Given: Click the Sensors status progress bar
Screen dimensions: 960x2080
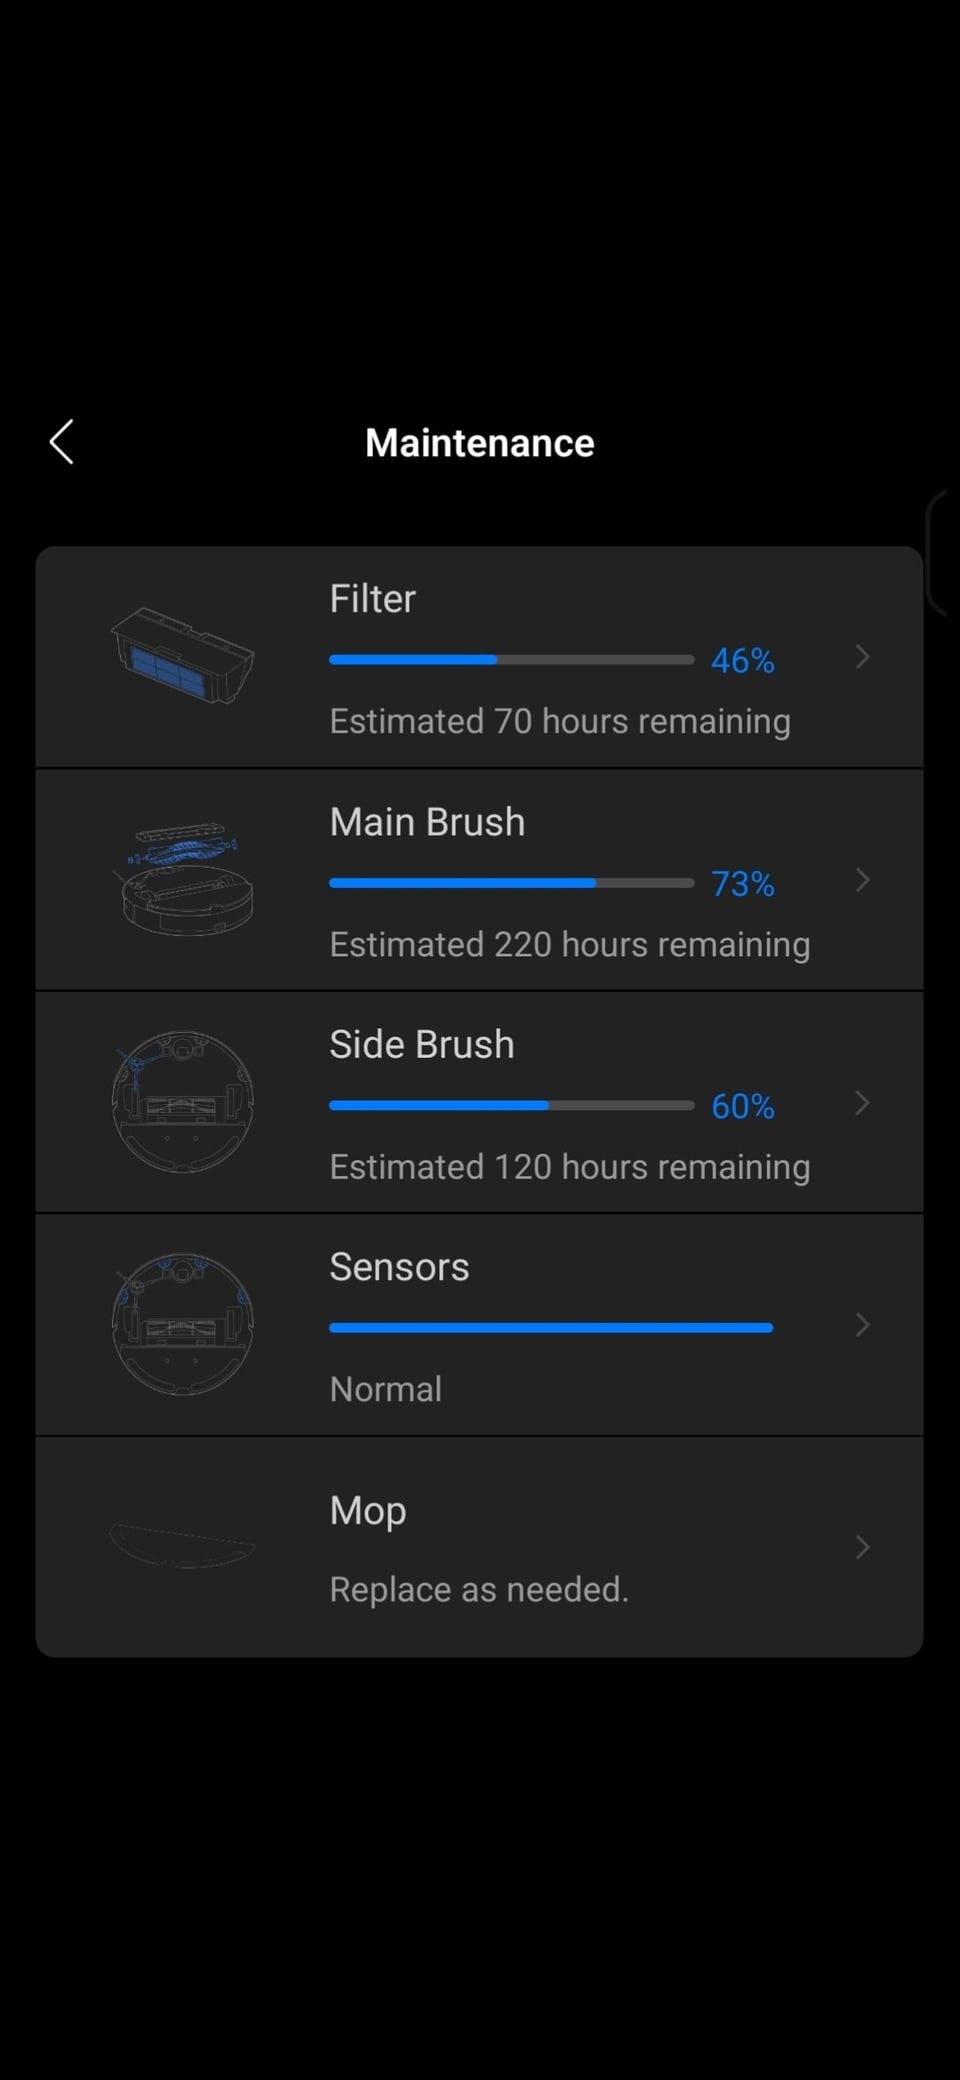Looking at the screenshot, I should pos(551,1328).
